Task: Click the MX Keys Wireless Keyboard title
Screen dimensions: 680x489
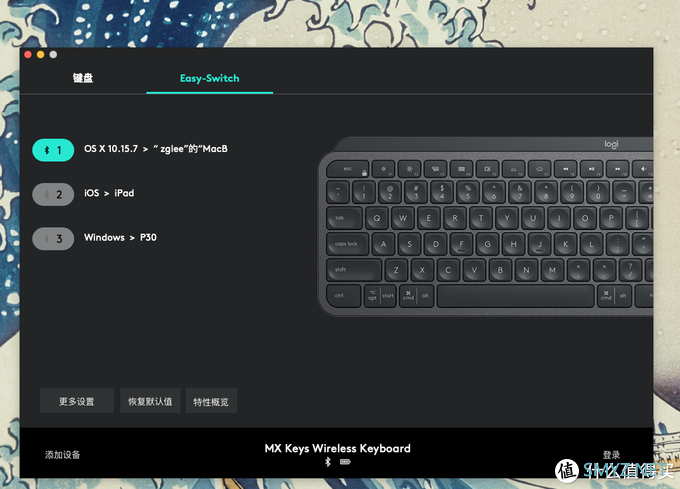Action: pos(337,448)
